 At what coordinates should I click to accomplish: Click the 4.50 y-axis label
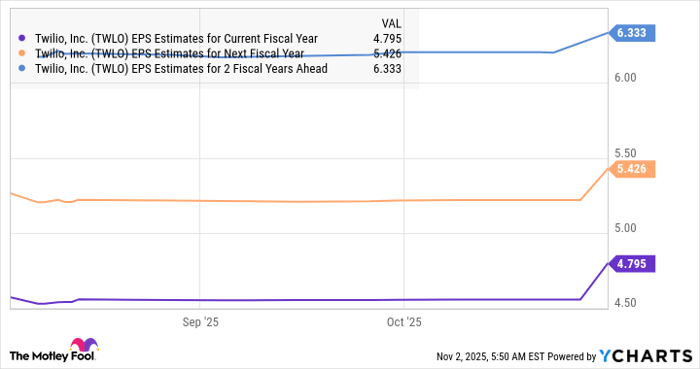pyautogui.click(x=625, y=303)
